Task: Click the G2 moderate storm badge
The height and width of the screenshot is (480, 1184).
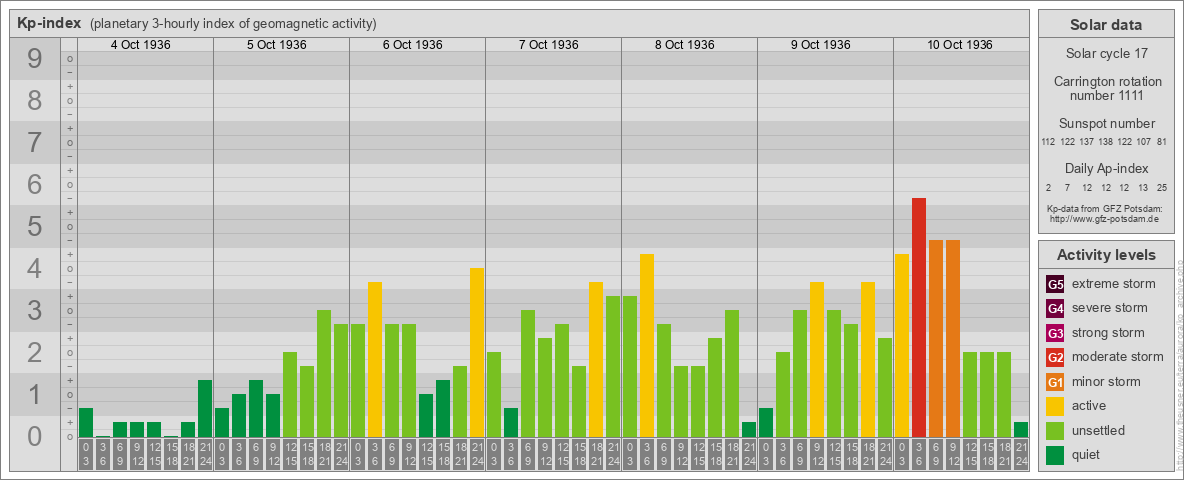Action: pyautogui.click(x=1055, y=357)
